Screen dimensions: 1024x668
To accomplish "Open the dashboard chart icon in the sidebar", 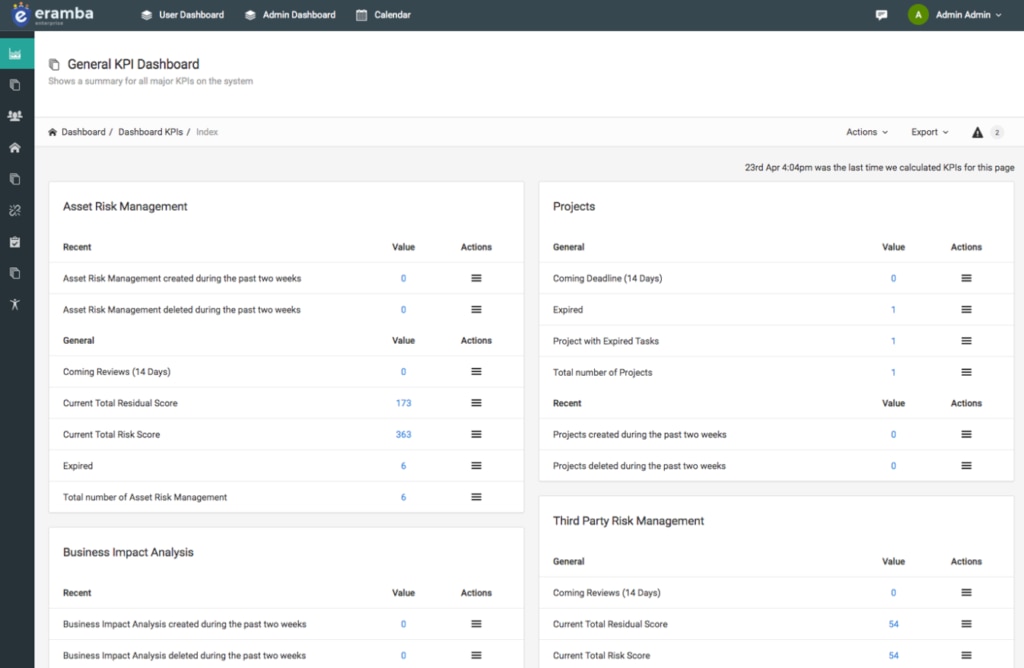I will click(15, 54).
